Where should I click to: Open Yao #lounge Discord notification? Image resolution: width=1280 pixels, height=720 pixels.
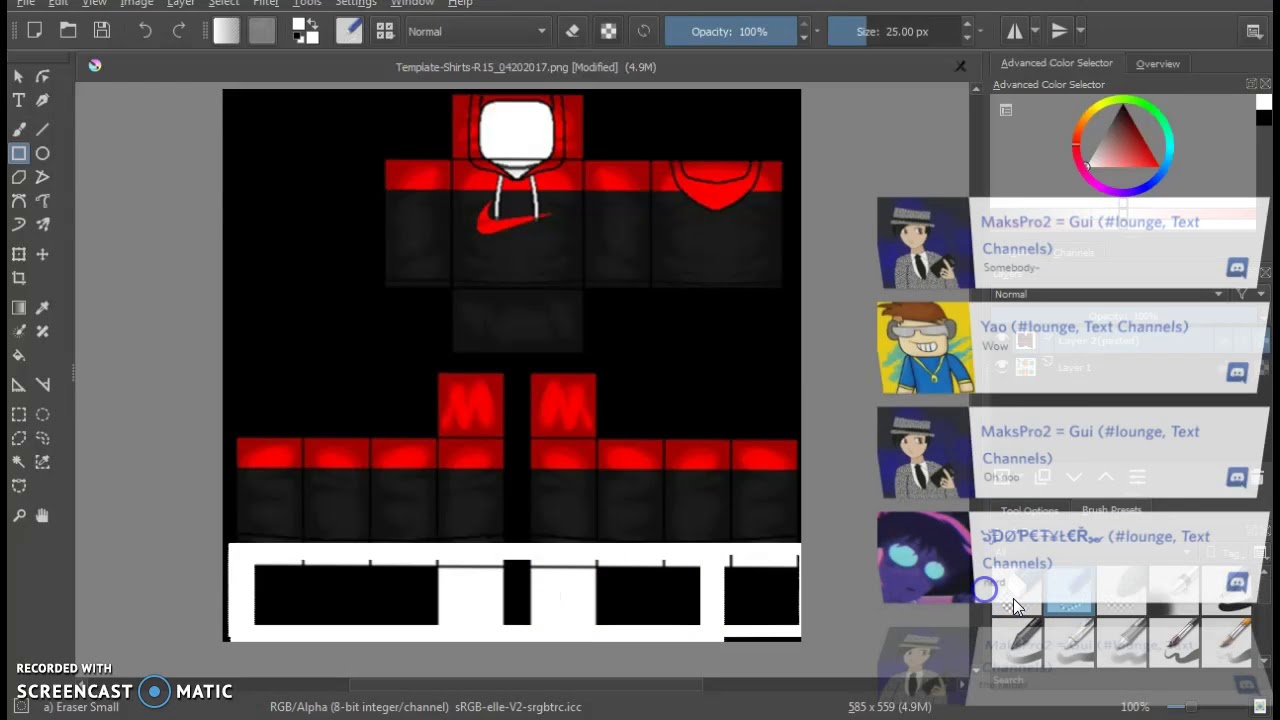click(x=1072, y=348)
